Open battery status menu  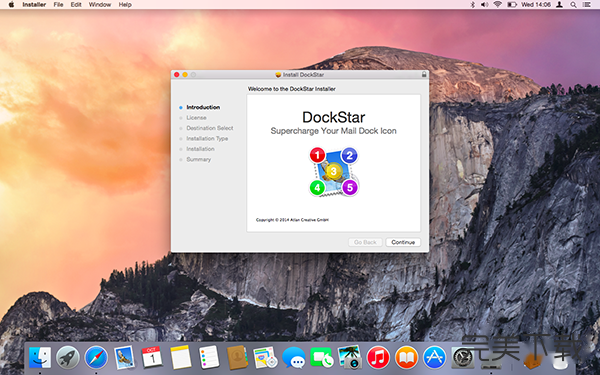point(512,5)
